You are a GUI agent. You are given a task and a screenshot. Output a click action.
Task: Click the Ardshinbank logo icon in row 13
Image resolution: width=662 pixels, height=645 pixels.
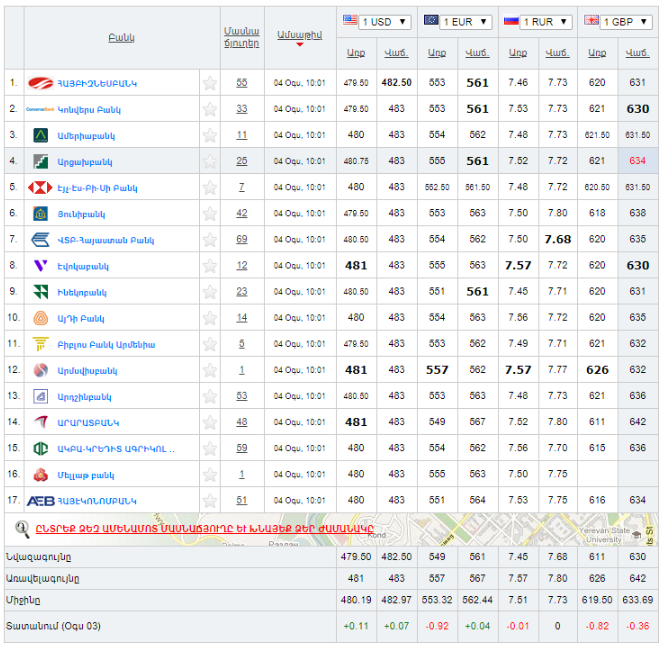pyautogui.click(x=41, y=396)
